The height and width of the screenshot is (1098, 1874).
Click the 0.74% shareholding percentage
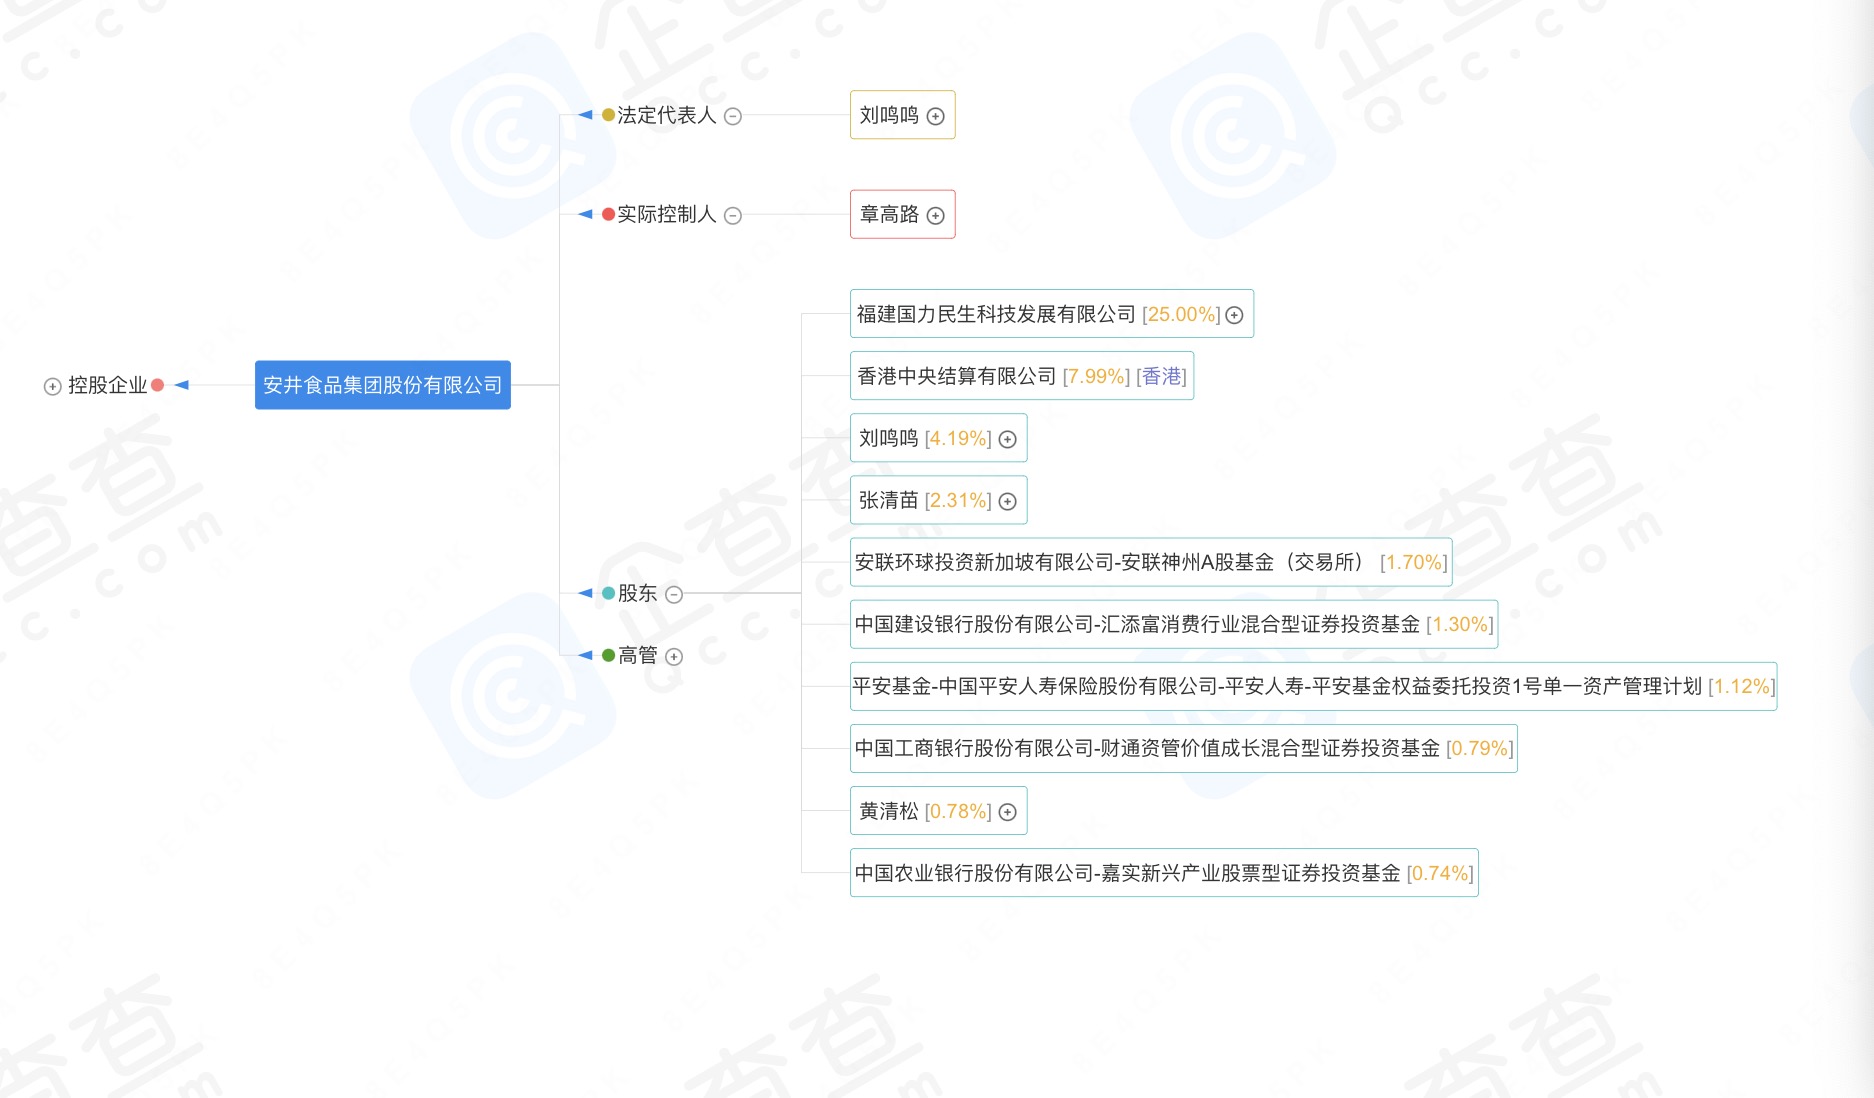point(1440,873)
